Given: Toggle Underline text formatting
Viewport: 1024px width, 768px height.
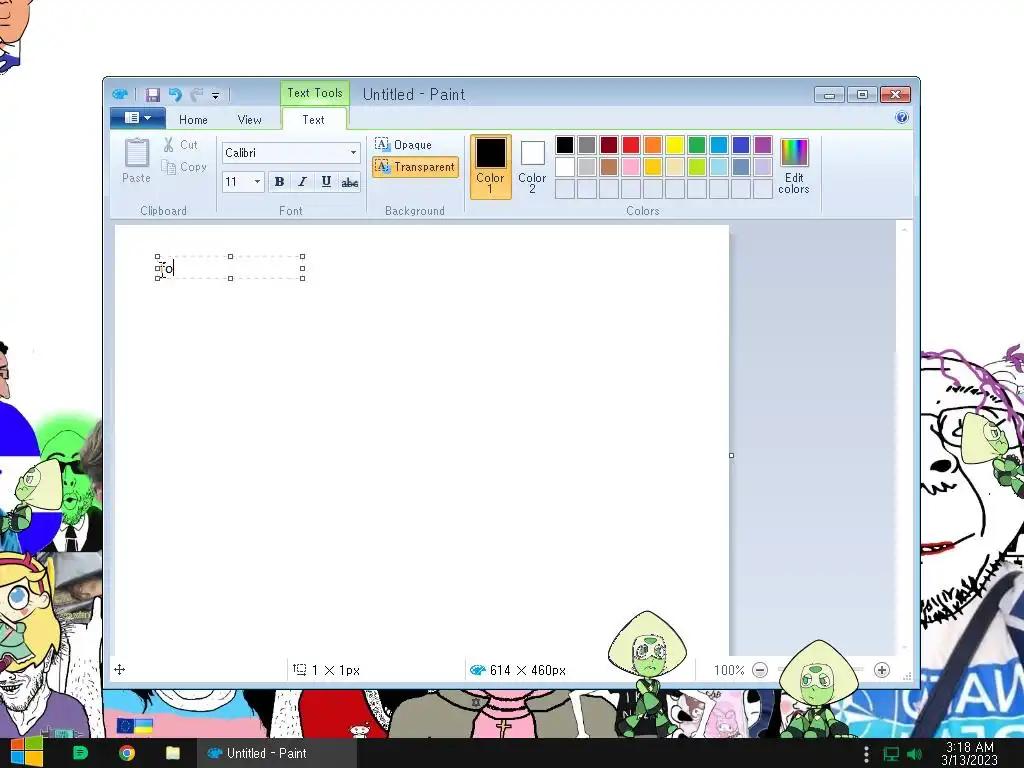Looking at the screenshot, I should 326,182.
